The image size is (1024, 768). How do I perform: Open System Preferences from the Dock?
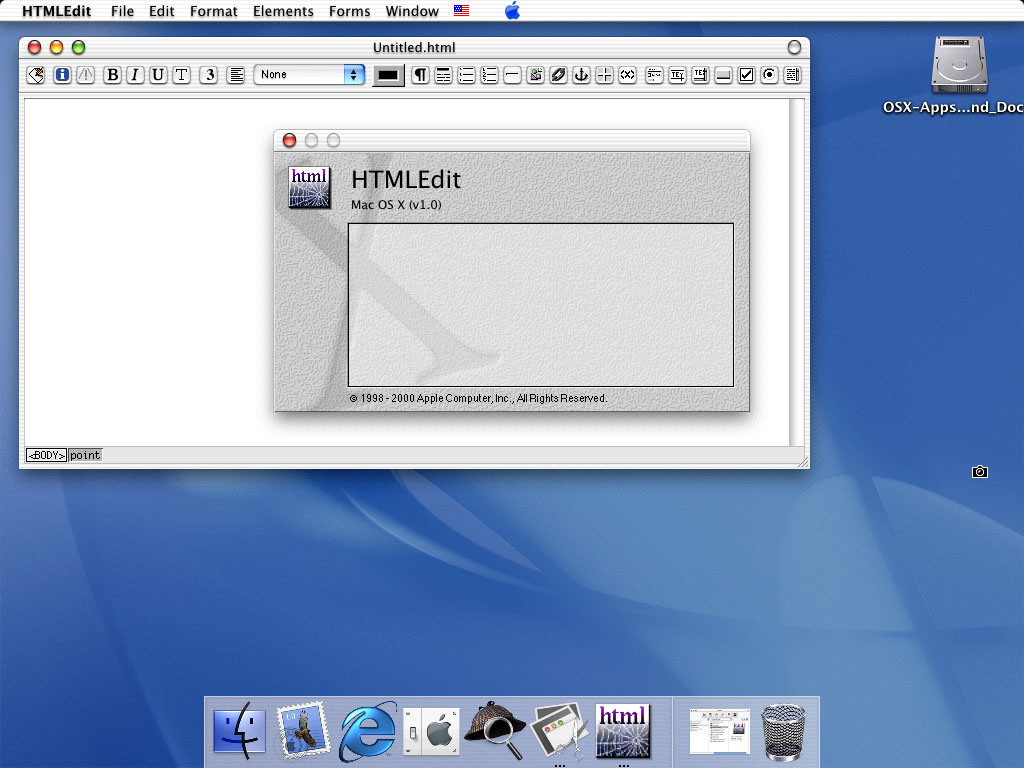point(431,731)
